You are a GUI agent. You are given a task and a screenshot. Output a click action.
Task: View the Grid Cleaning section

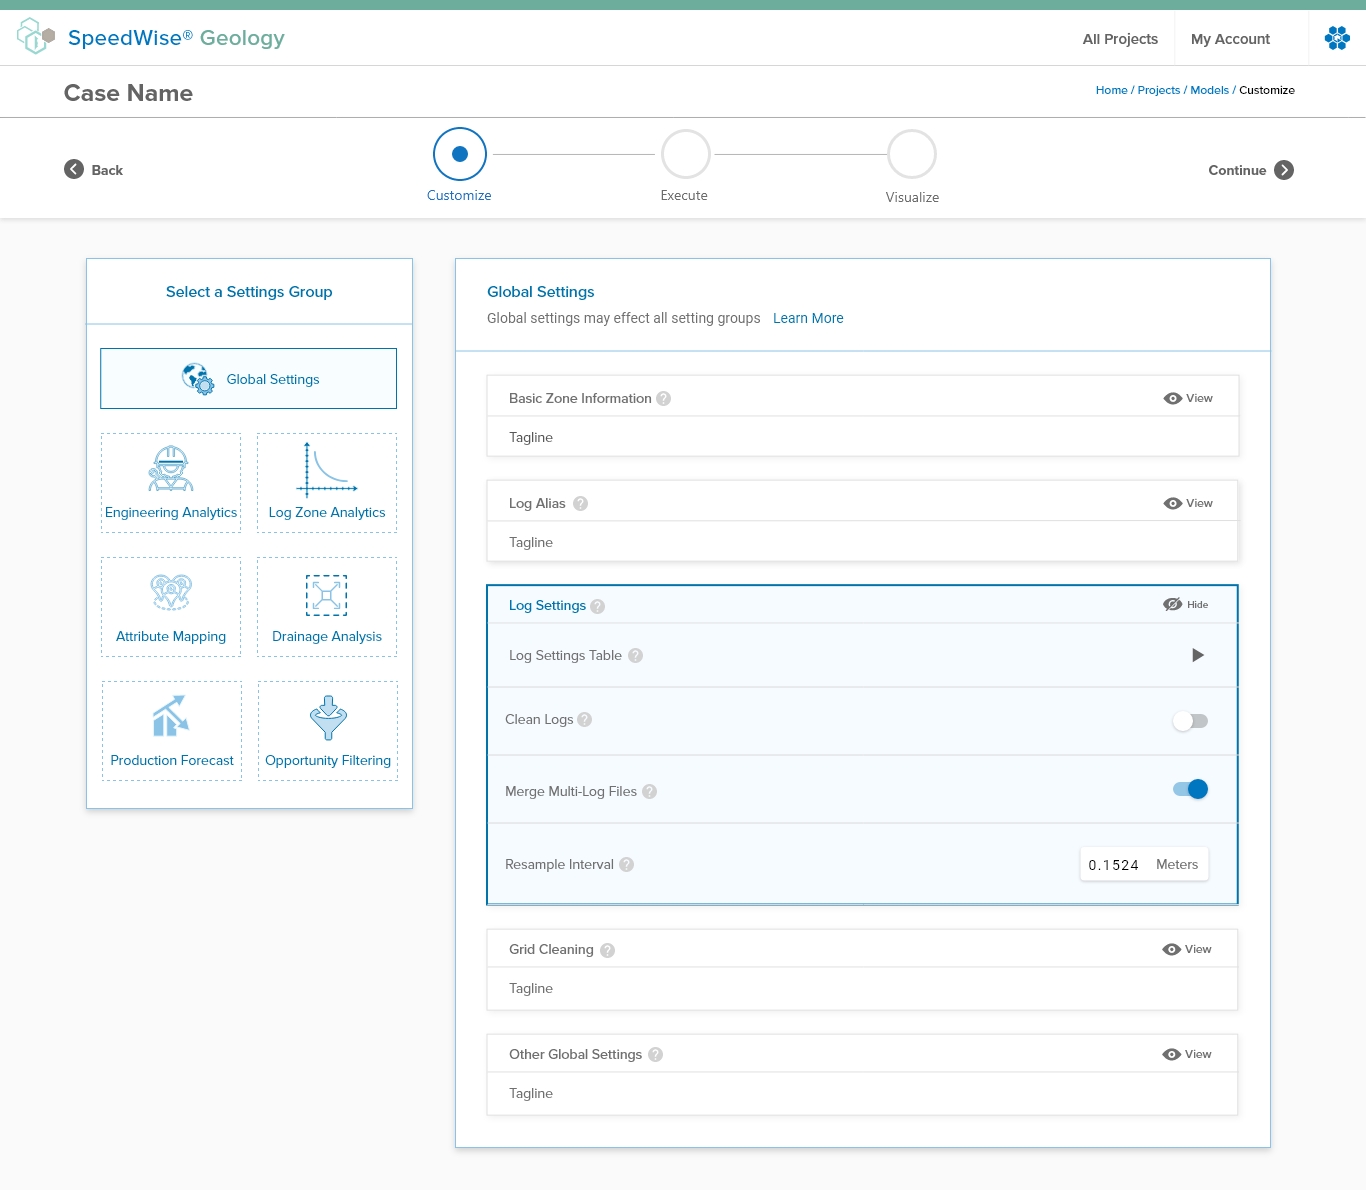point(1187,949)
